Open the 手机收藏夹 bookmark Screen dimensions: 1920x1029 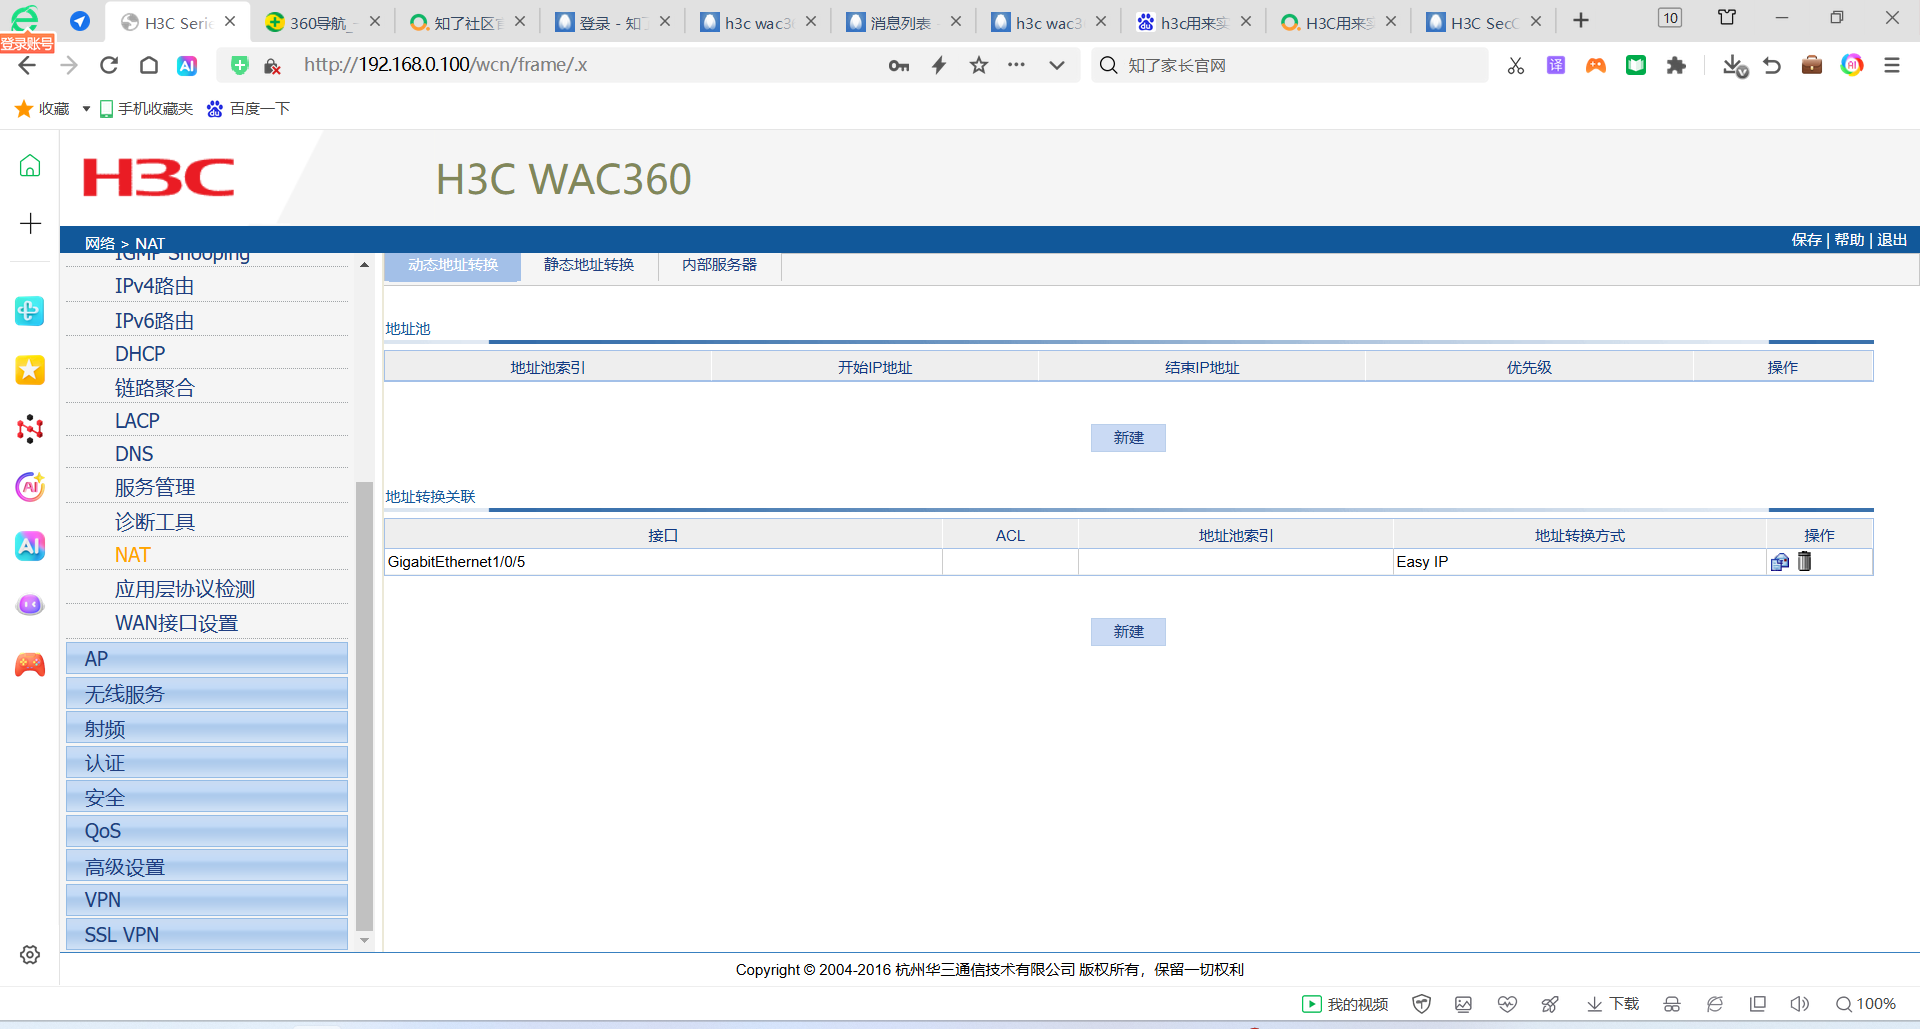(x=146, y=109)
